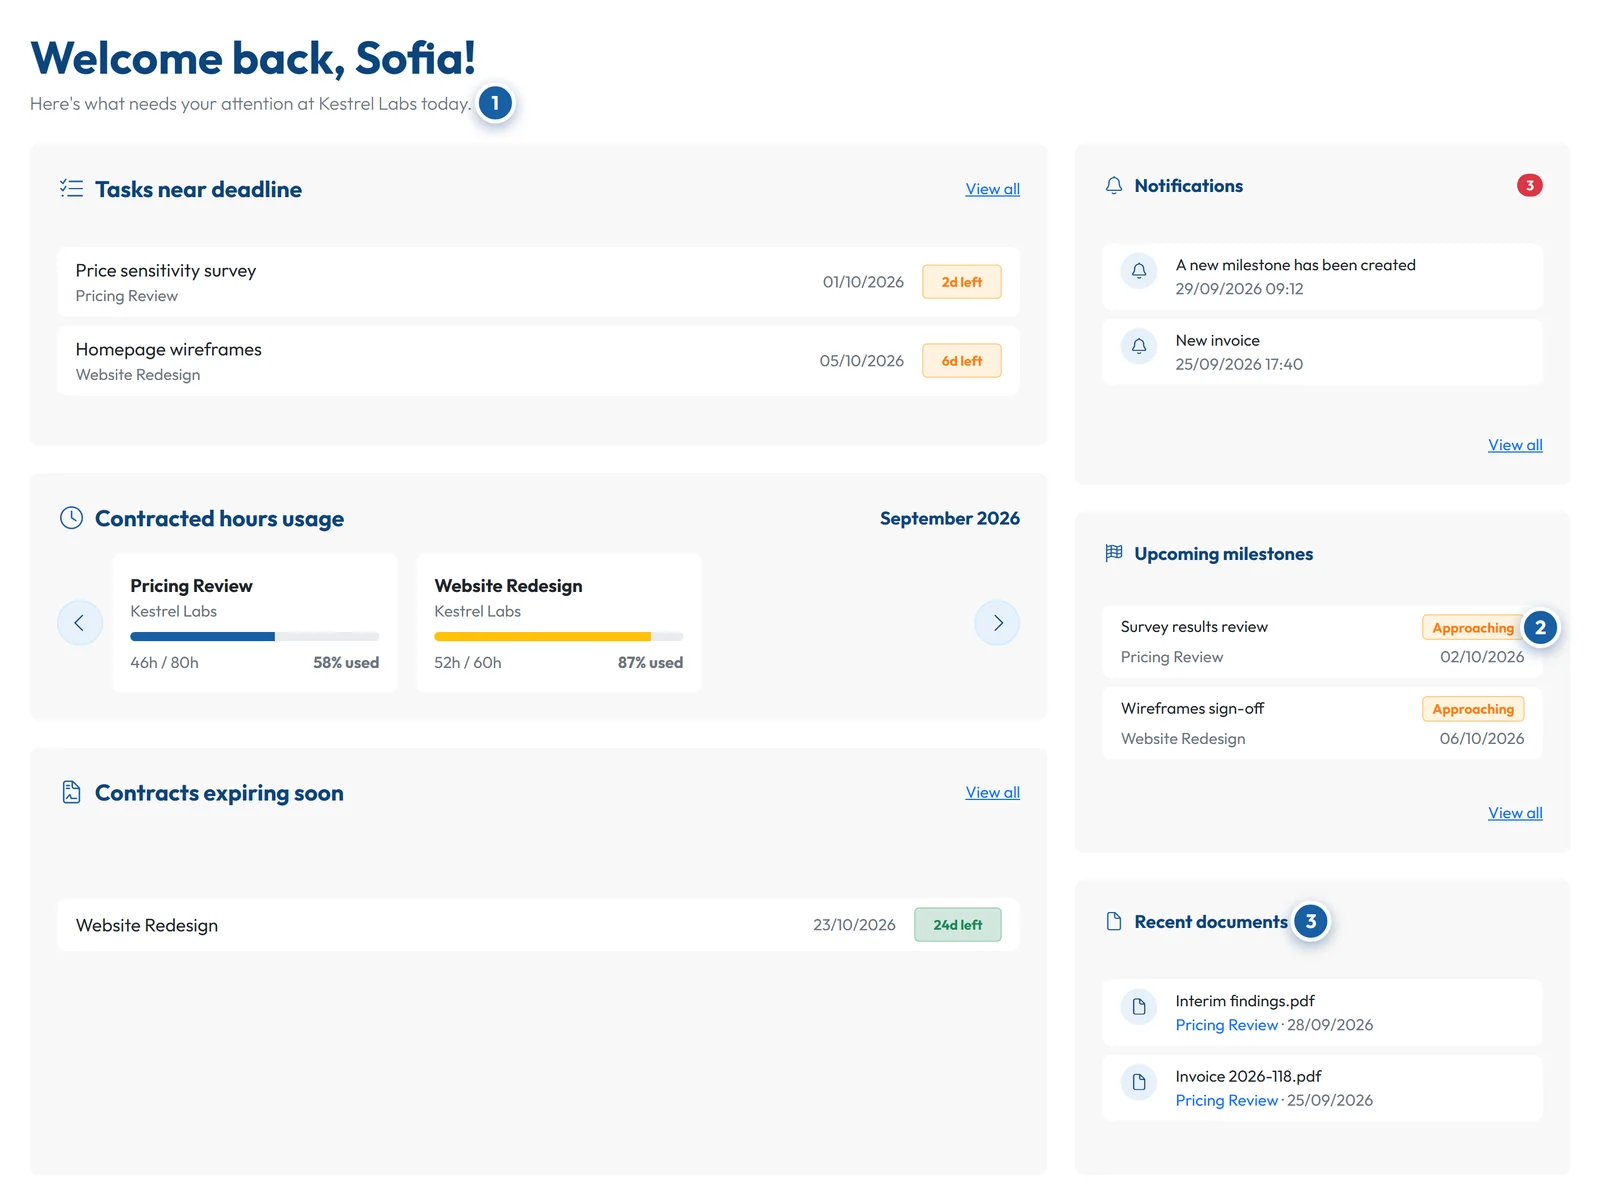This screenshot has height=1200, width=1600.
Task: Click the September 2026 period label
Action: pos(949,518)
